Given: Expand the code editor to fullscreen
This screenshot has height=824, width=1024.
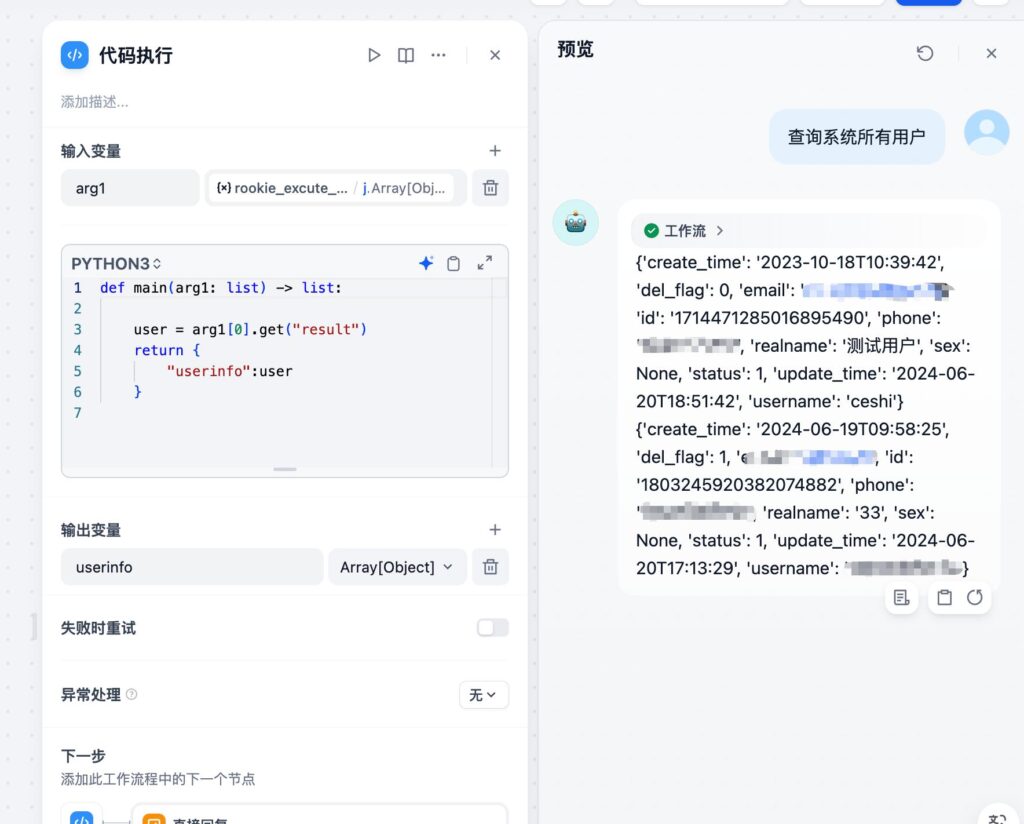Looking at the screenshot, I should [485, 263].
